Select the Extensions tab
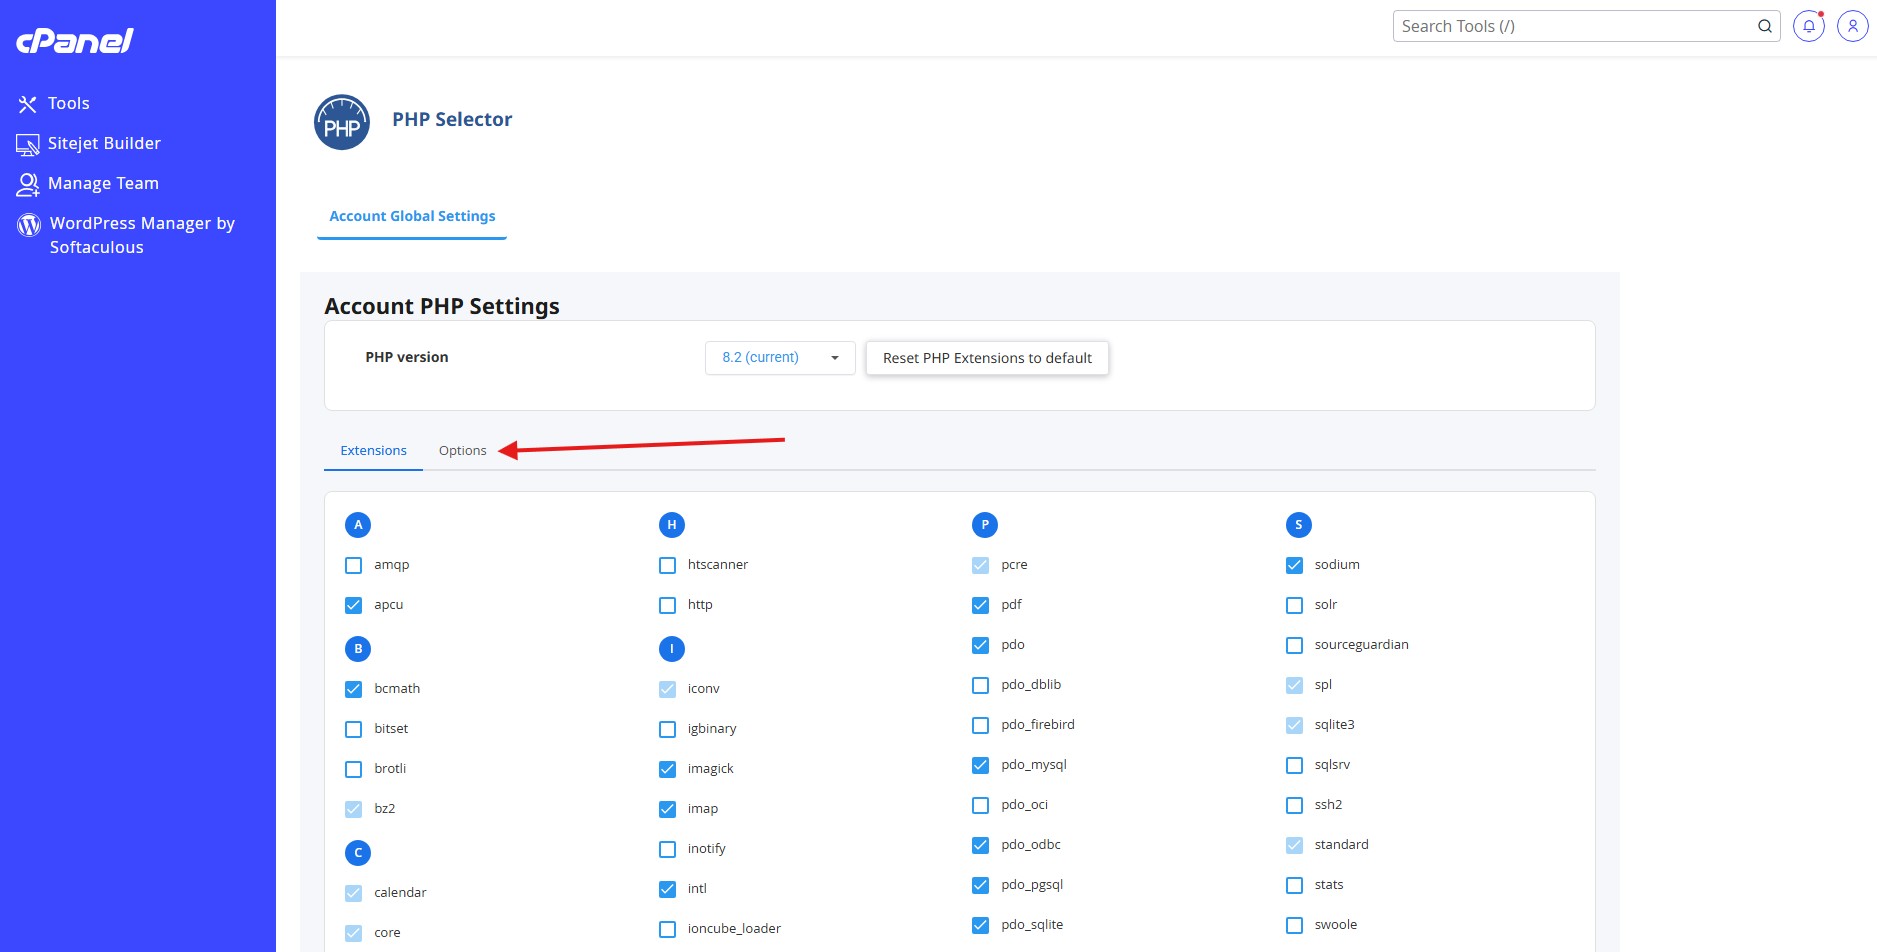 [x=373, y=451]
